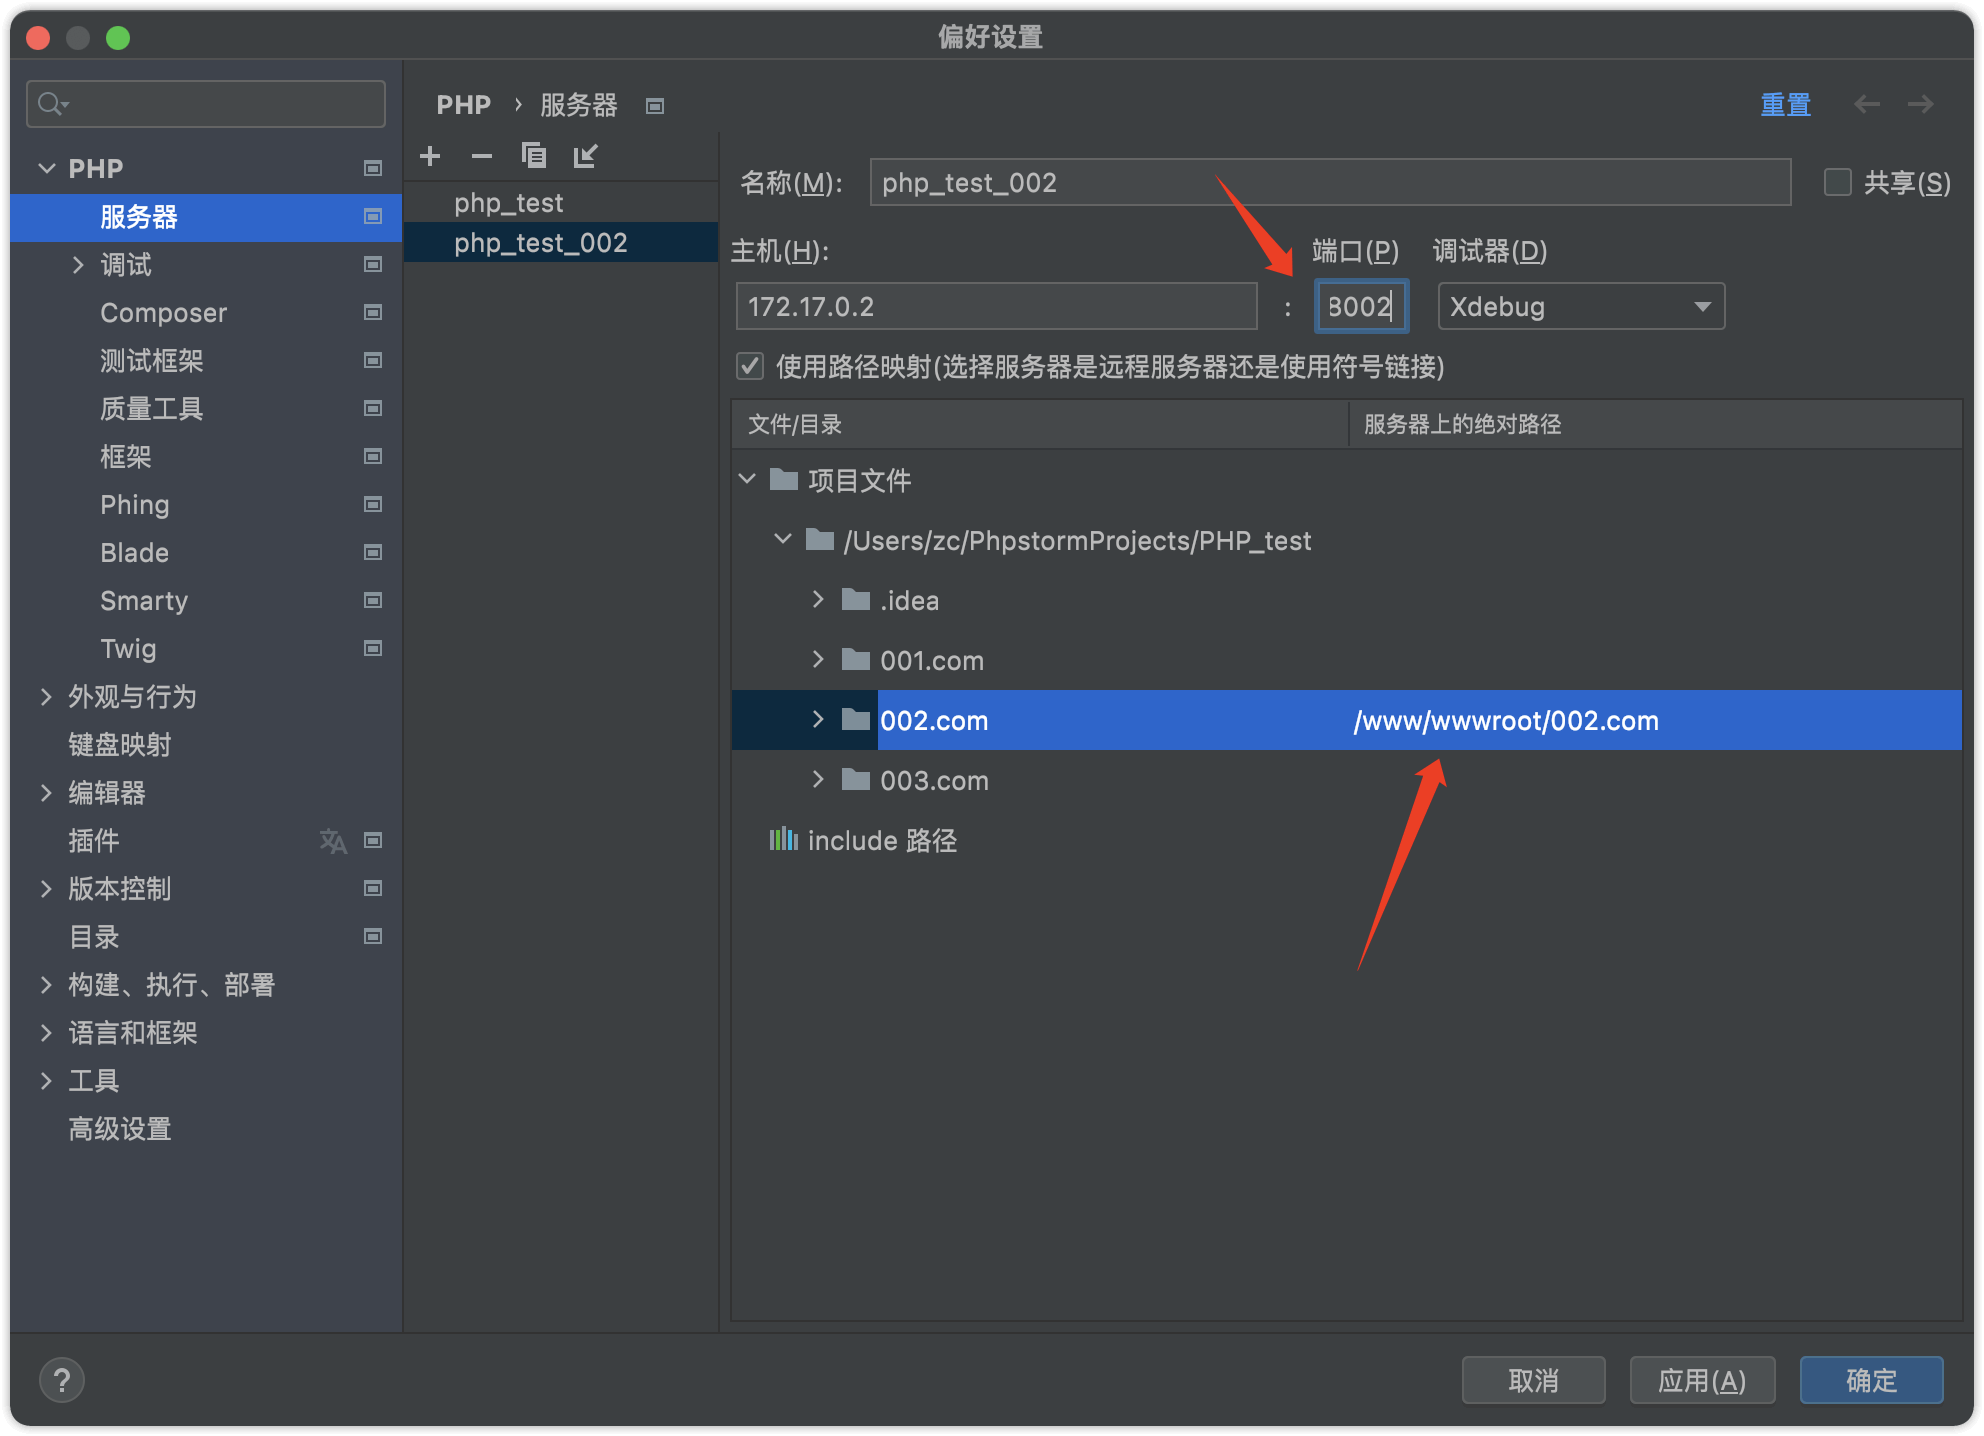This screenshot has height=1436, width=1984.
Task: Click the import server icon
Action: click(585, 156)
